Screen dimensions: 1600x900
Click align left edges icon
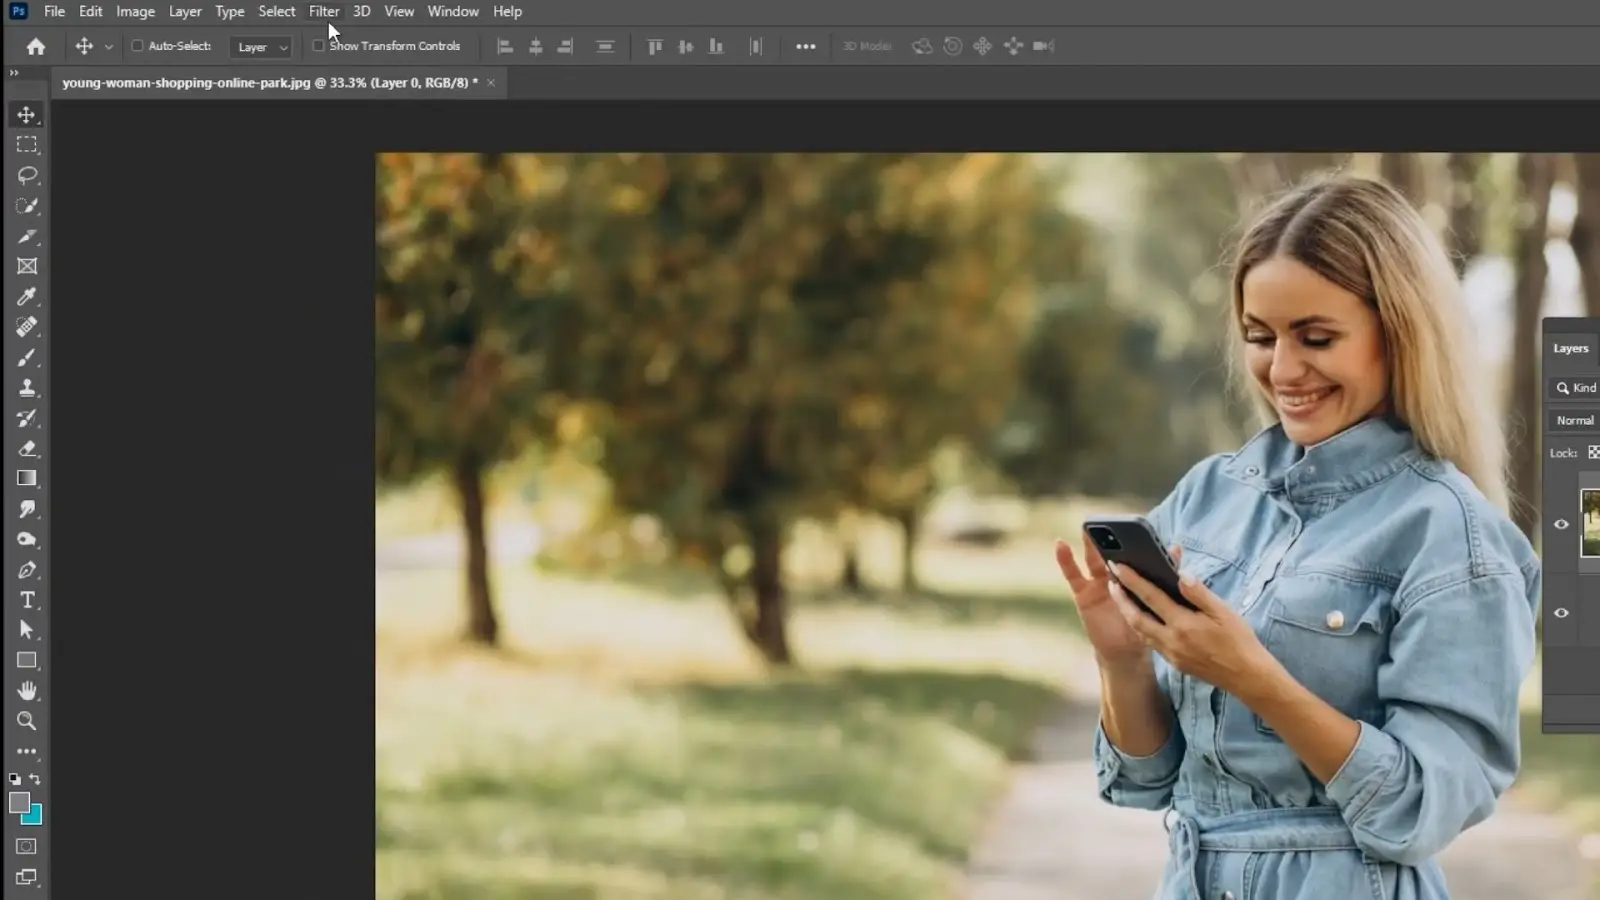click(x=505, y=46)
